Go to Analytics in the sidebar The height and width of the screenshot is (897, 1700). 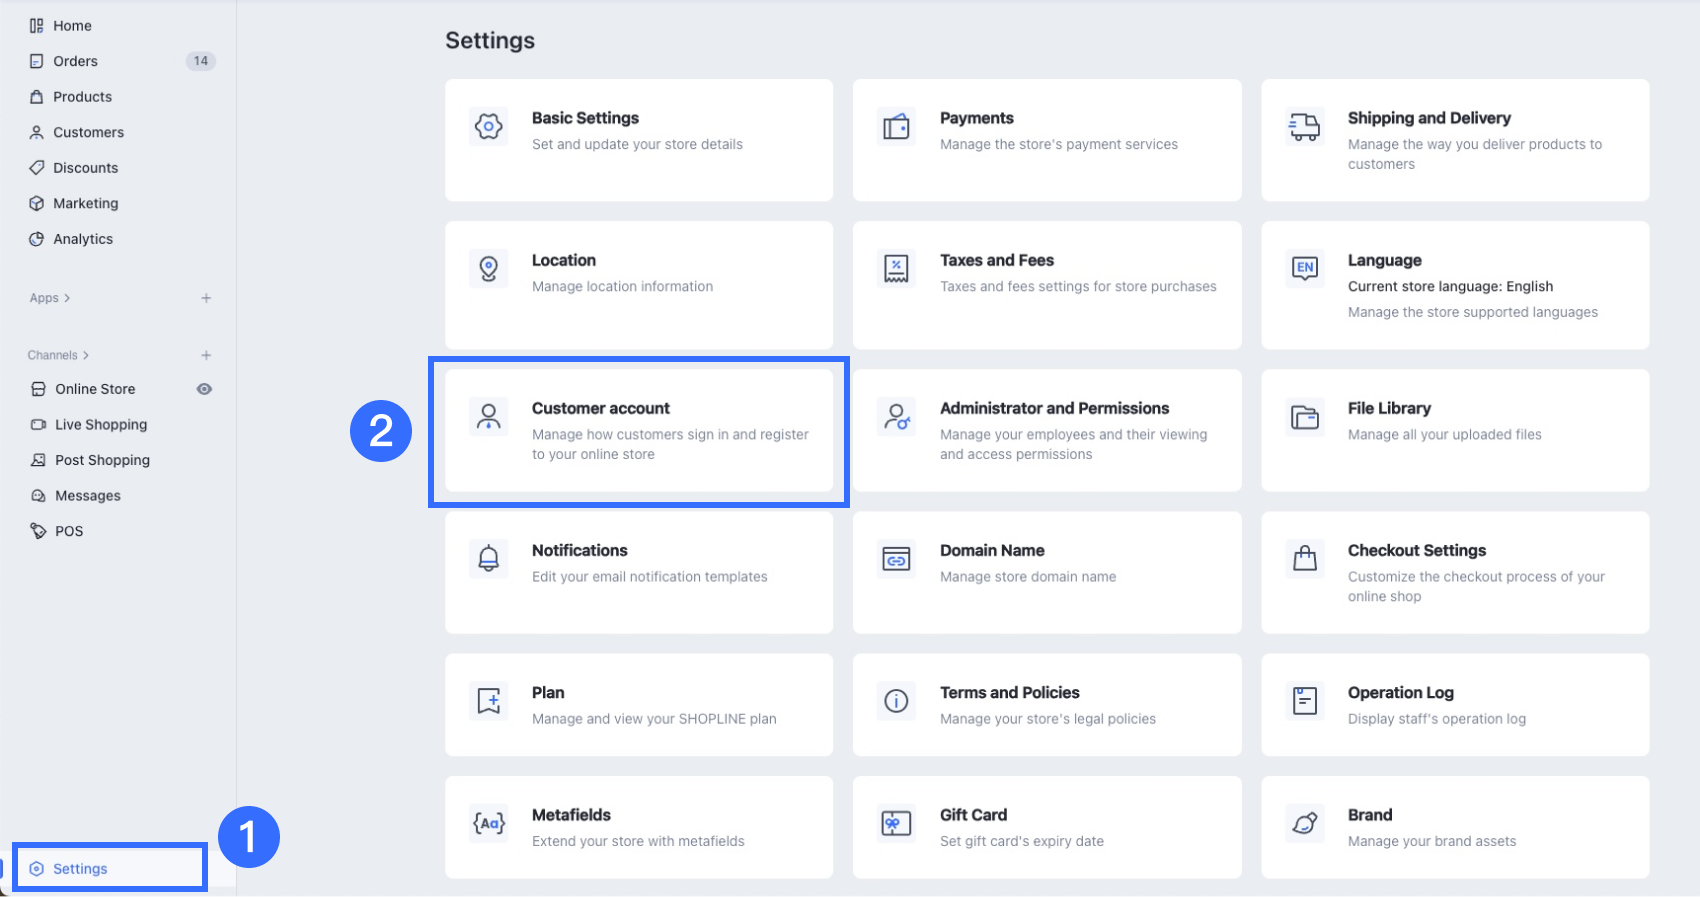[x=83, y=239]
